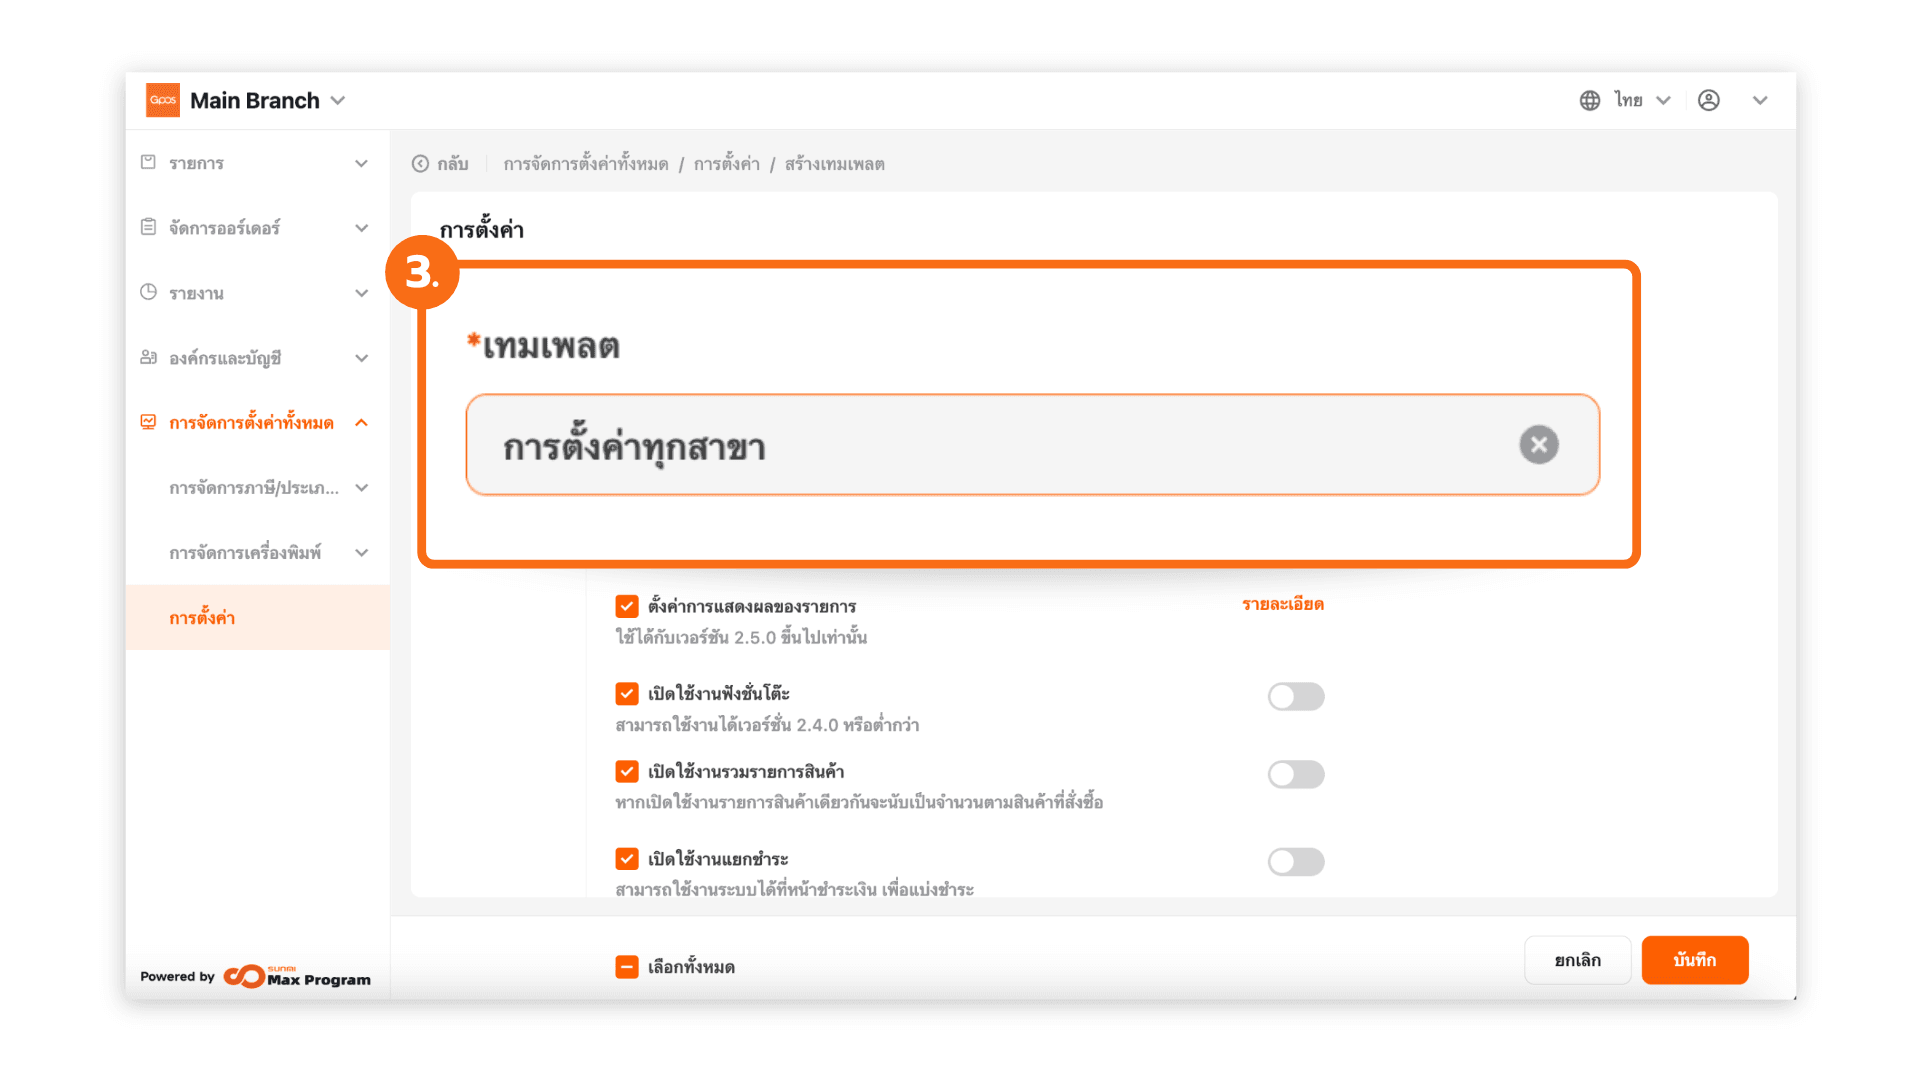
Task: Enable the เปิดใช้งานรวมรายการสินค้า switch
Action: pyautogui.click(x=1296, y=774)
